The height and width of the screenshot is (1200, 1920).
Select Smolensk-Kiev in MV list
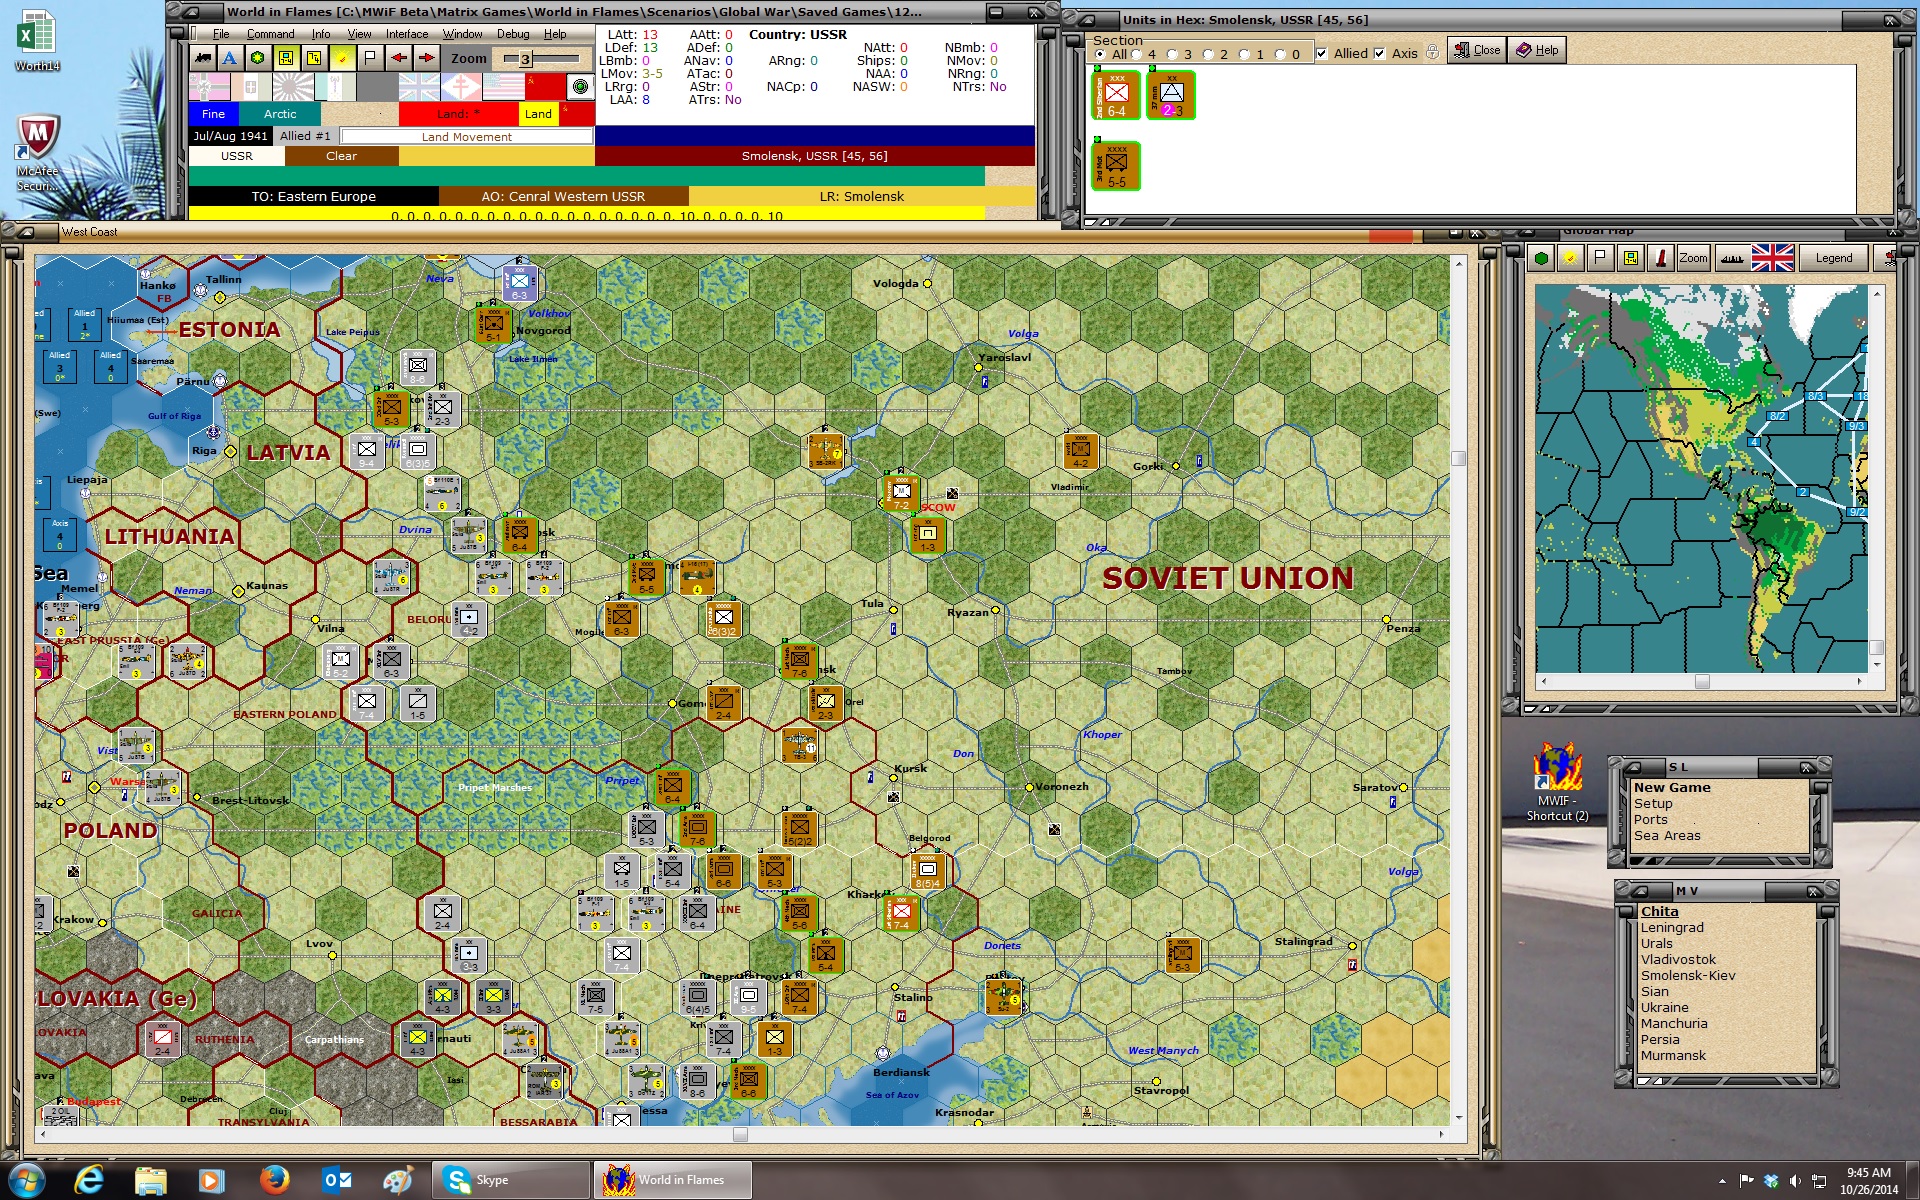[1688, 975]
